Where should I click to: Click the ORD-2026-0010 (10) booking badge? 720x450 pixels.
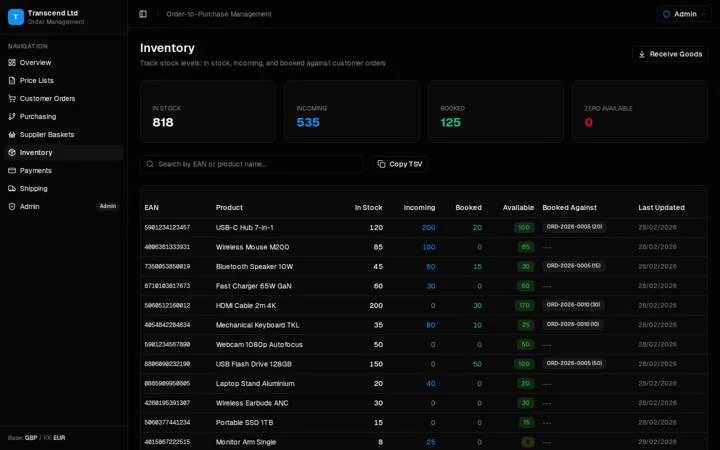coord(573,324)
